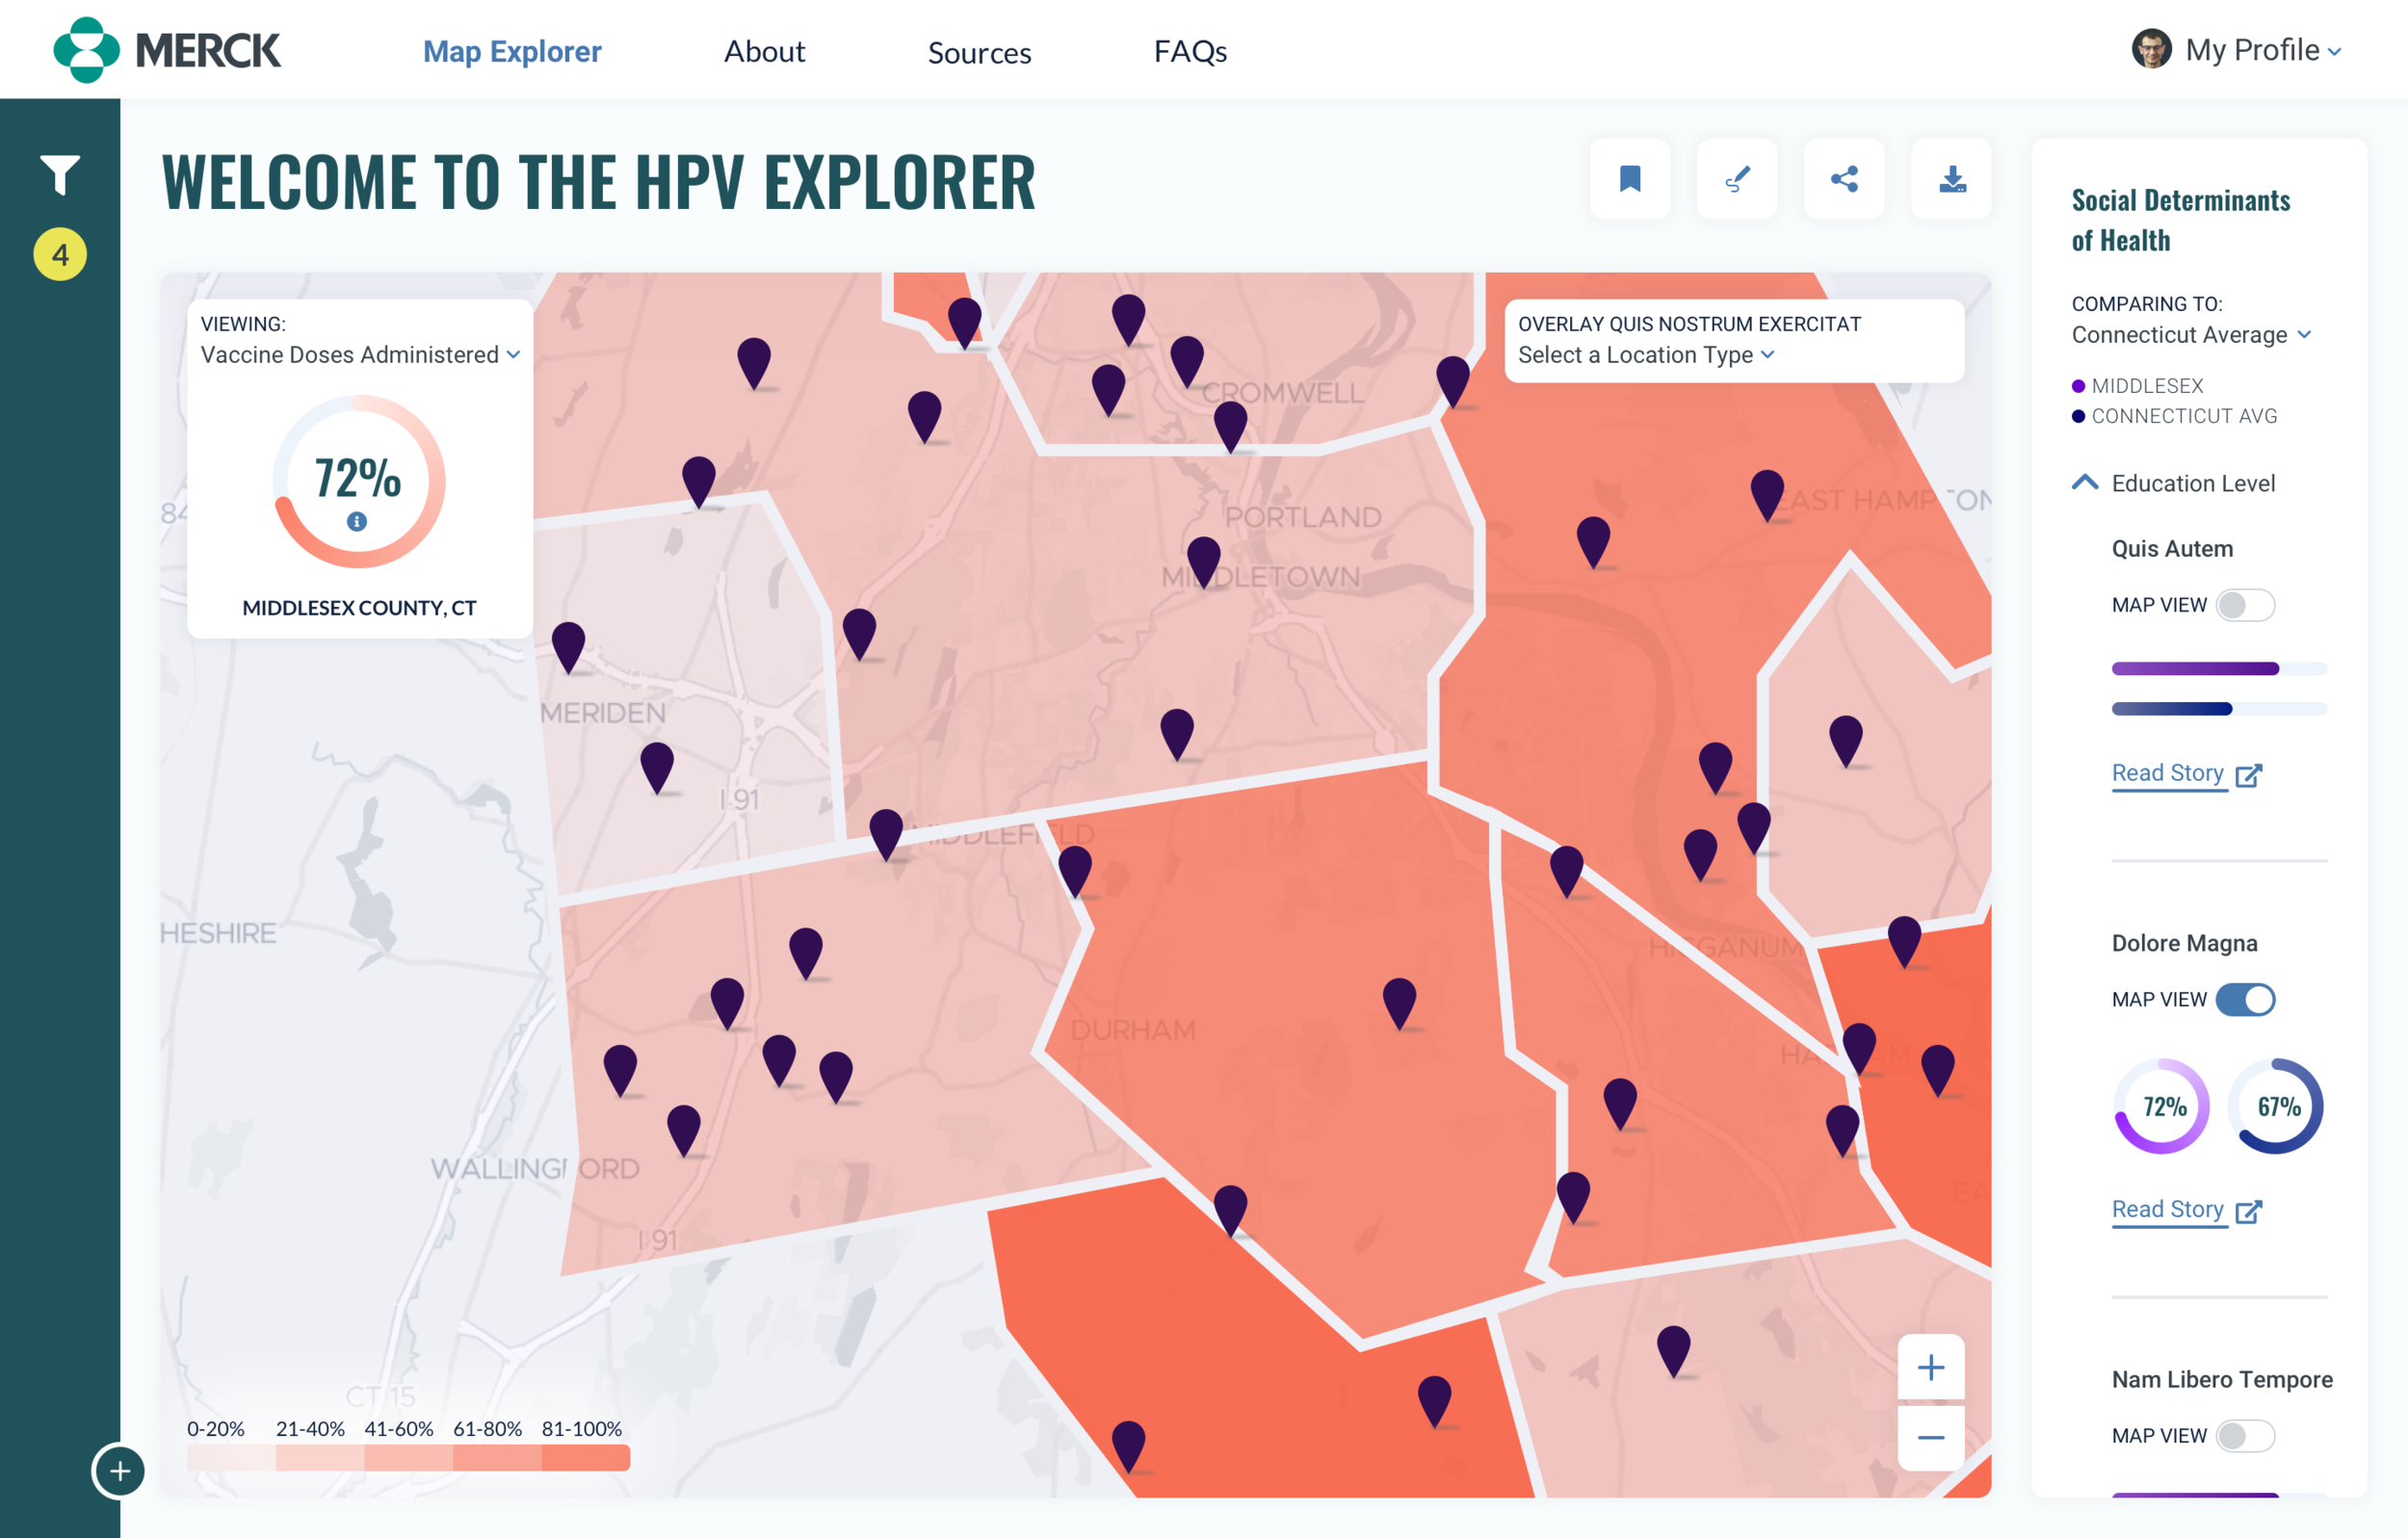Go to Map Explorer tab

pyautogui.click(x=512, y=51)
